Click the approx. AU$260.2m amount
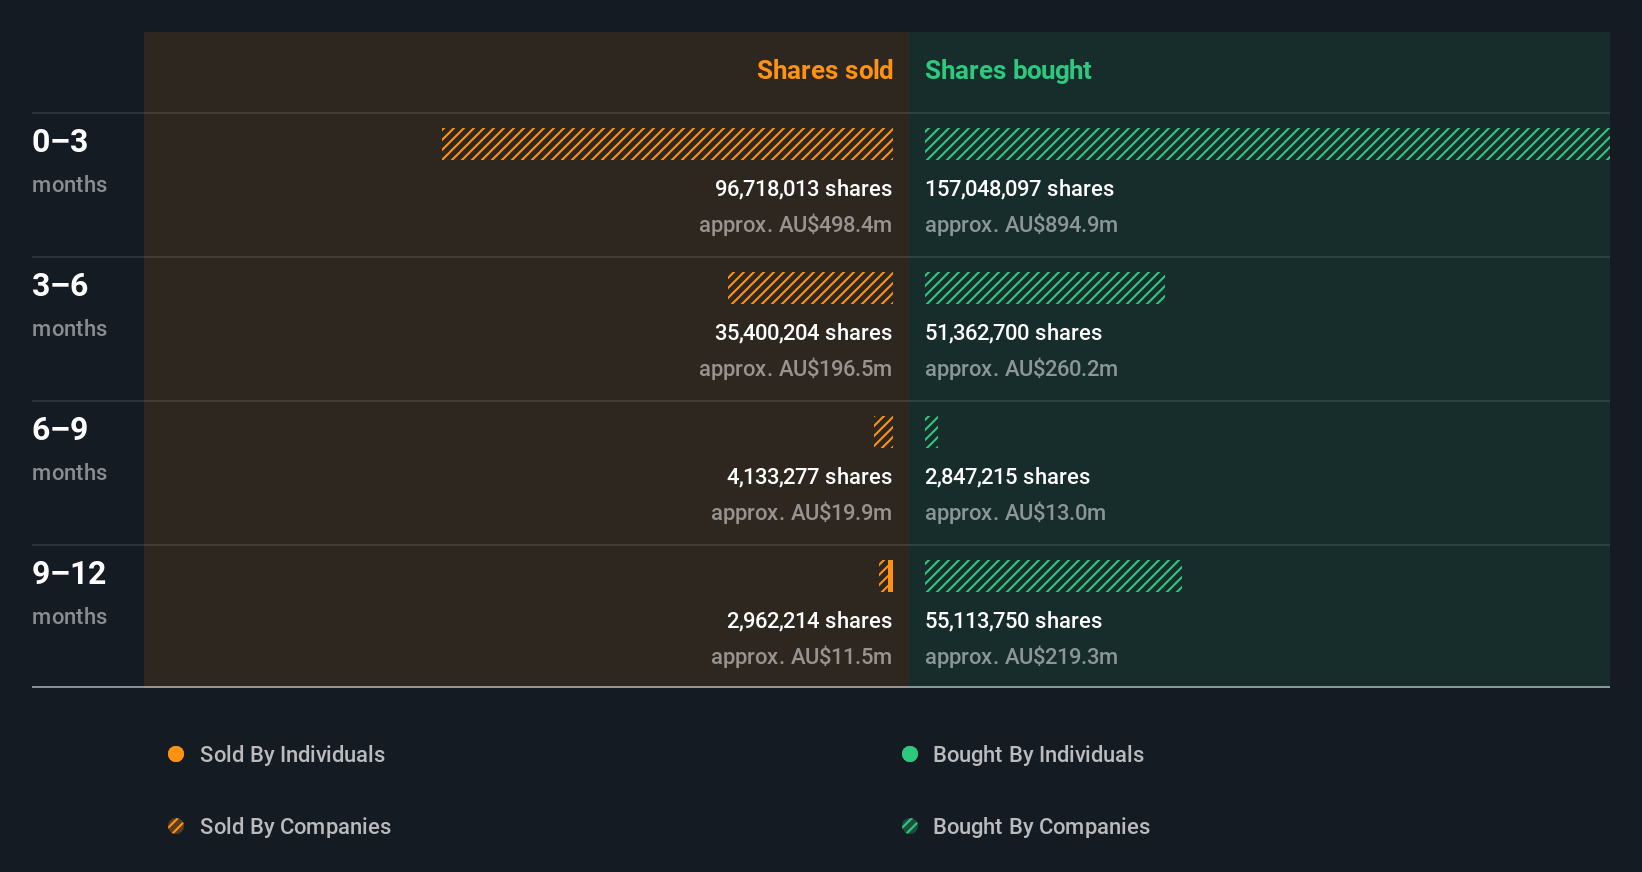This screenshot has height=872, width=1642. click(1021, 368)
